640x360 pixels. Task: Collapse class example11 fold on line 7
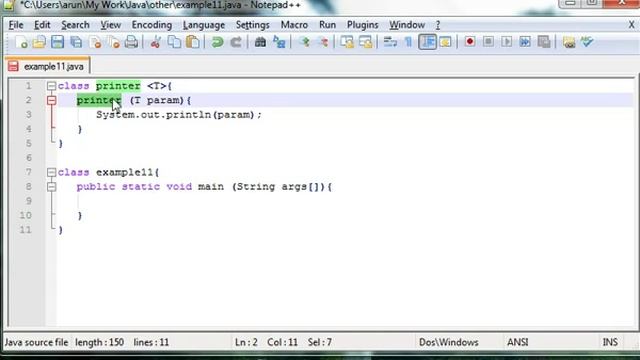pos(51,172)
